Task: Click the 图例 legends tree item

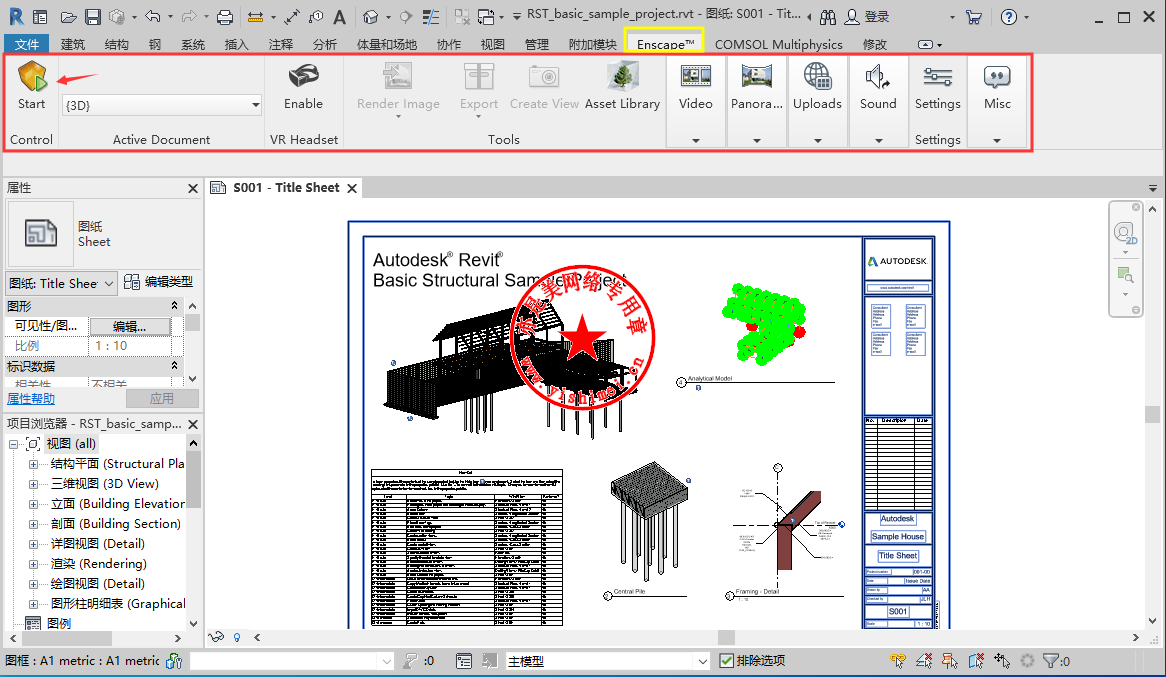Action: tap(59, 623)
